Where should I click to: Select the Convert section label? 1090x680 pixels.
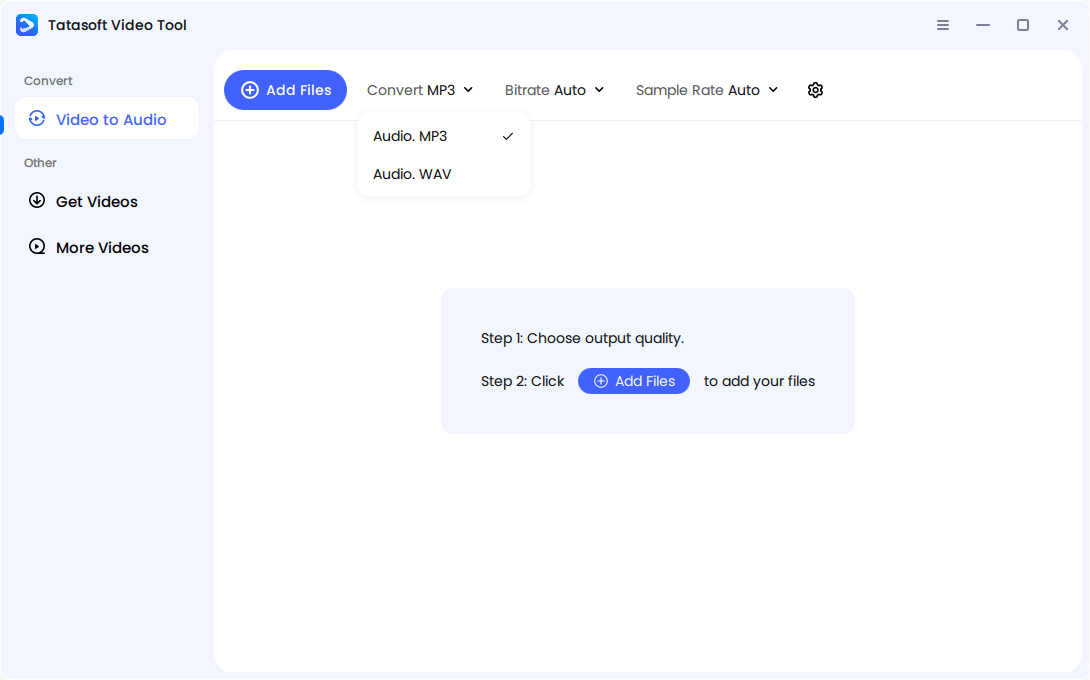pyautogui.click(x=47, y=81)
